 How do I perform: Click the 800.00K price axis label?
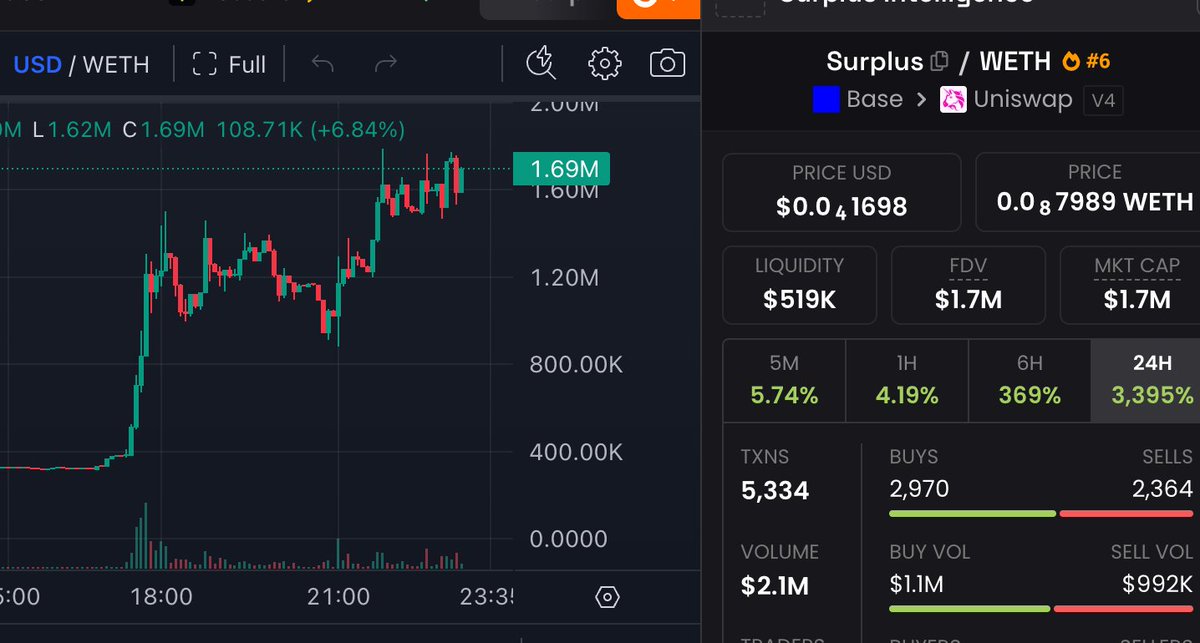[x=576, y=365]
